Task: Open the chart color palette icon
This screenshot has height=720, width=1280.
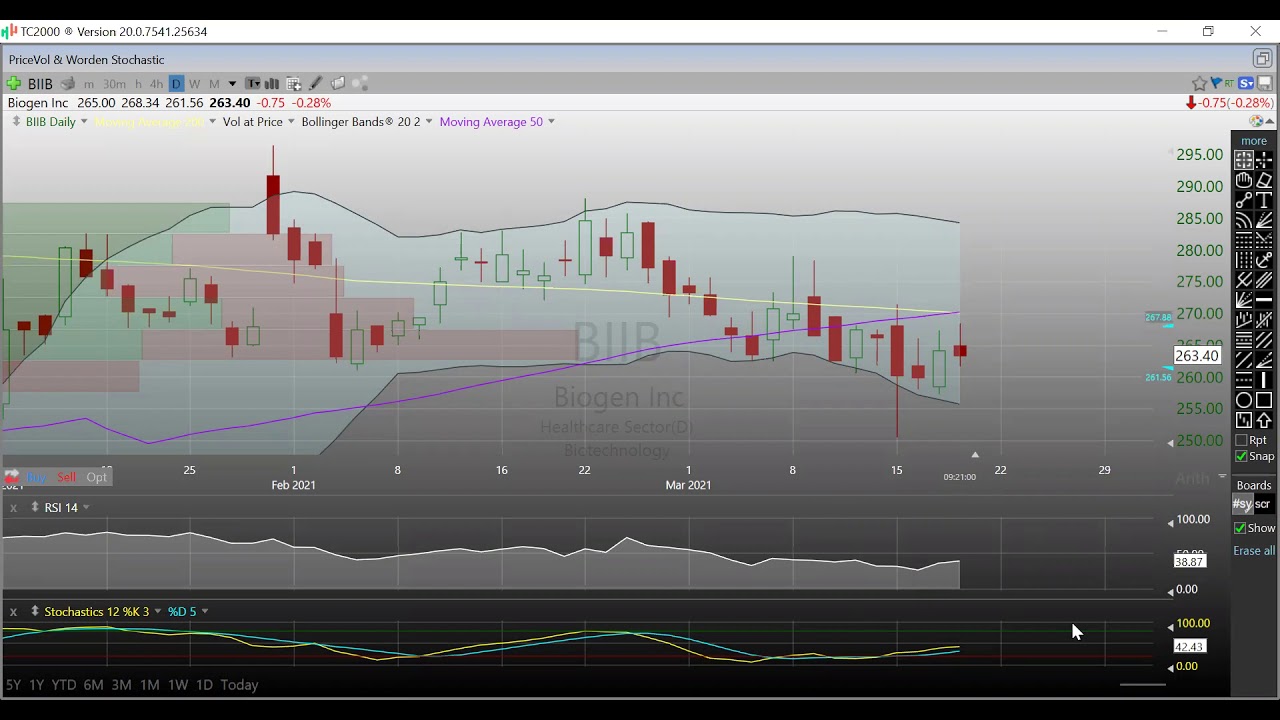Action: (x=1256, y=121)
